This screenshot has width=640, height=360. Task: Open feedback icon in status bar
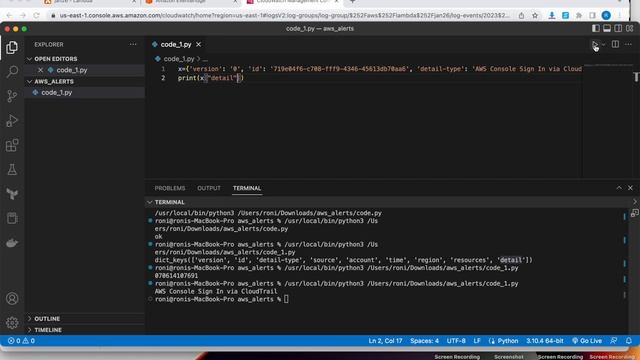click(613, 341)
